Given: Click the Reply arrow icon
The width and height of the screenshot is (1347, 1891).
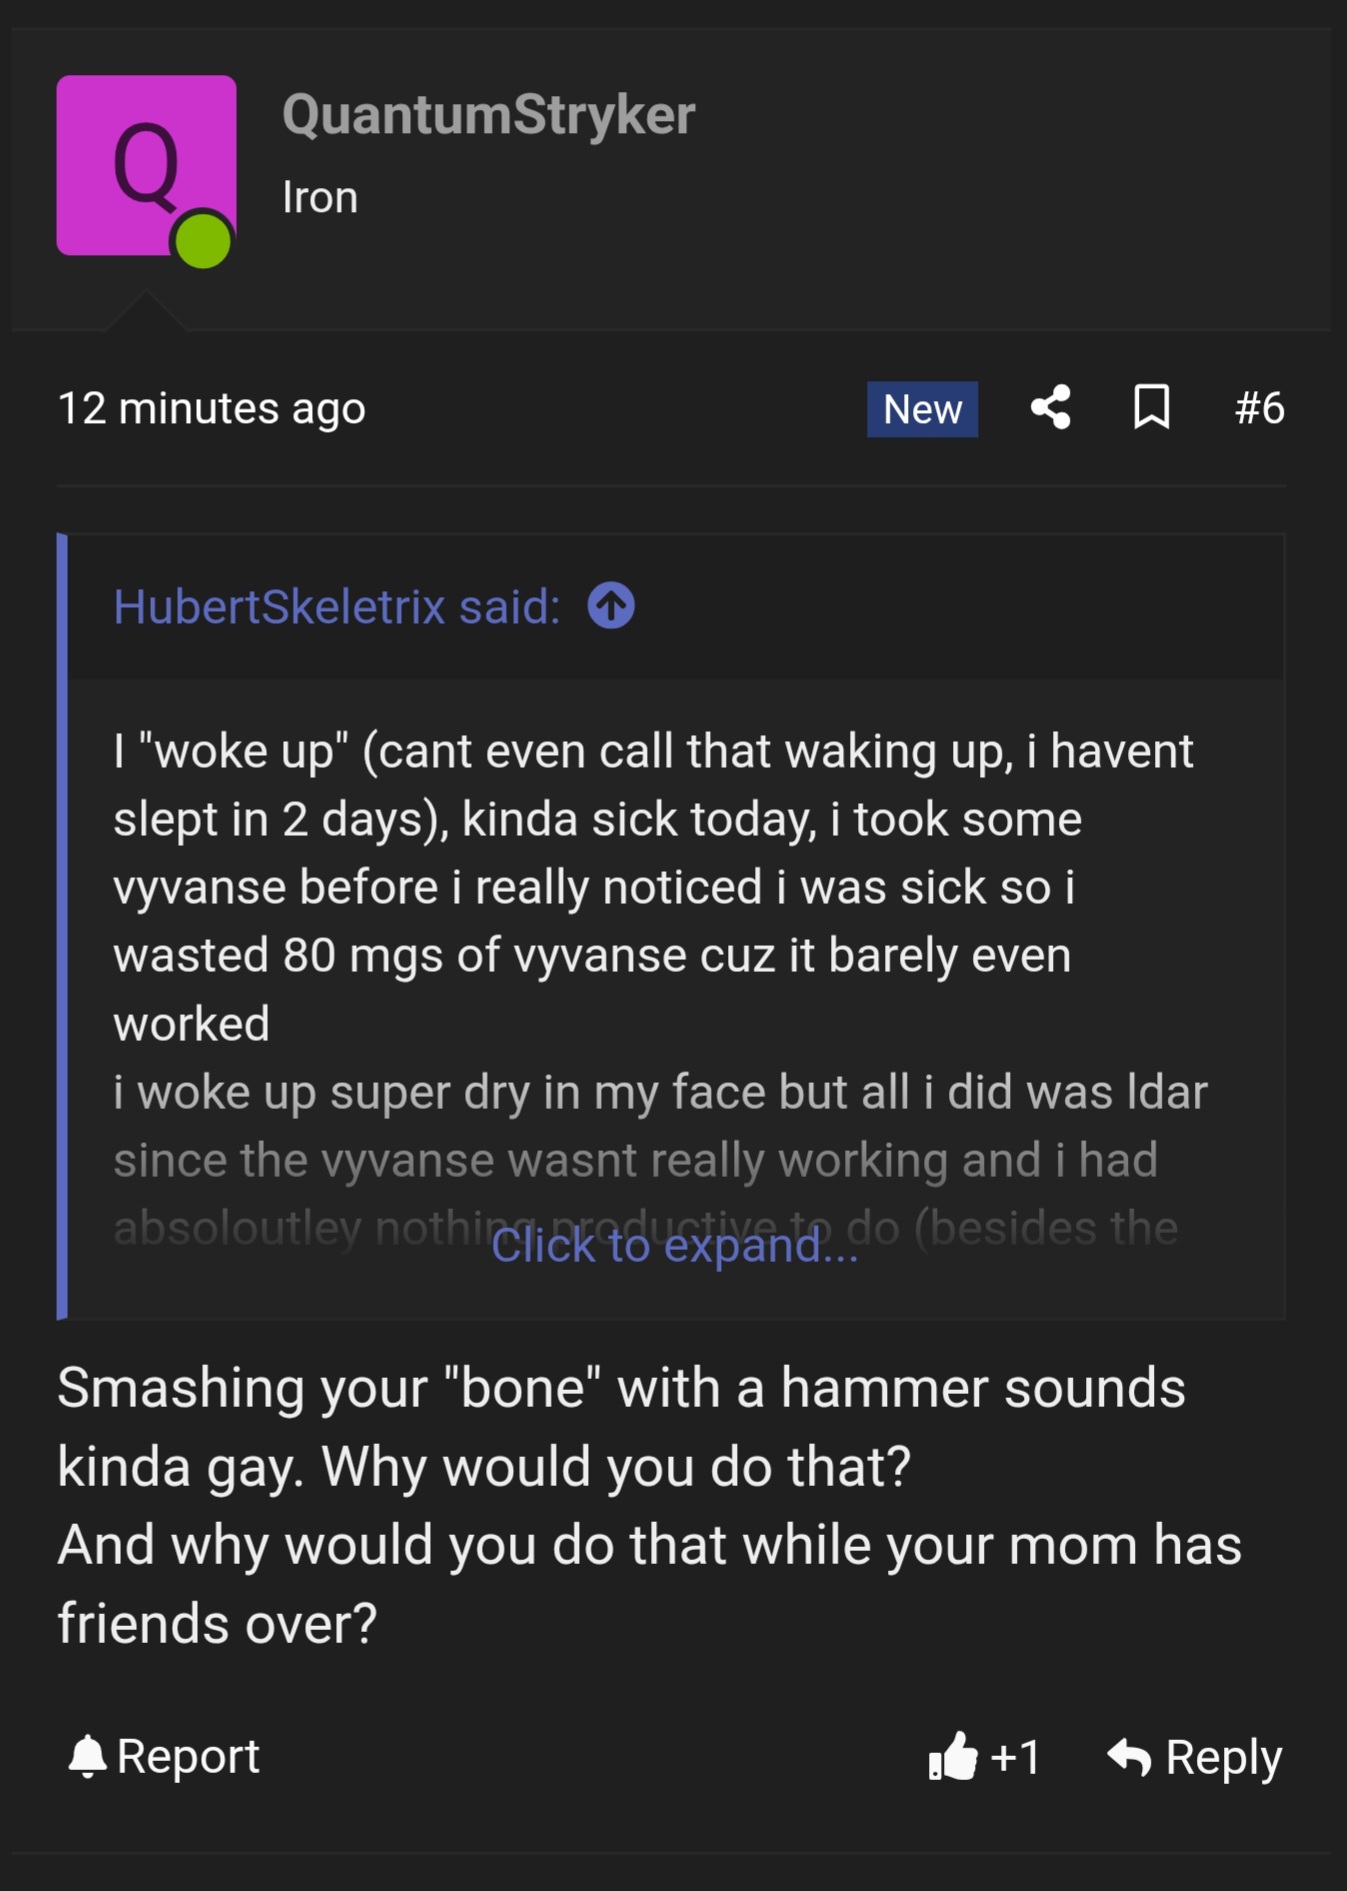Looking at the screenshot, I should [1130, 1757].
